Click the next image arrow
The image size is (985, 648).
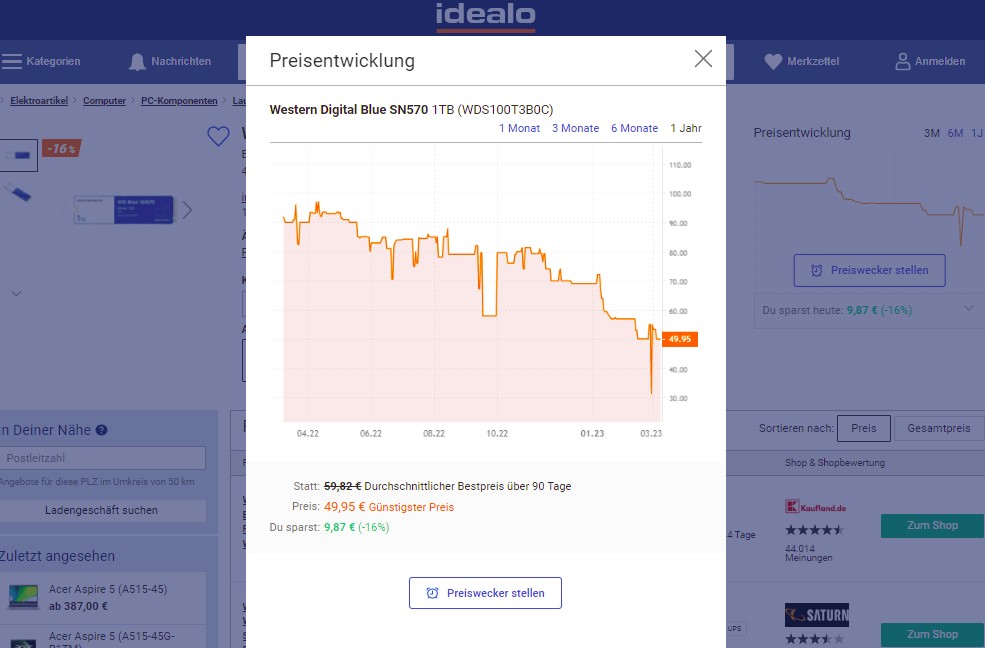(187, 210)
